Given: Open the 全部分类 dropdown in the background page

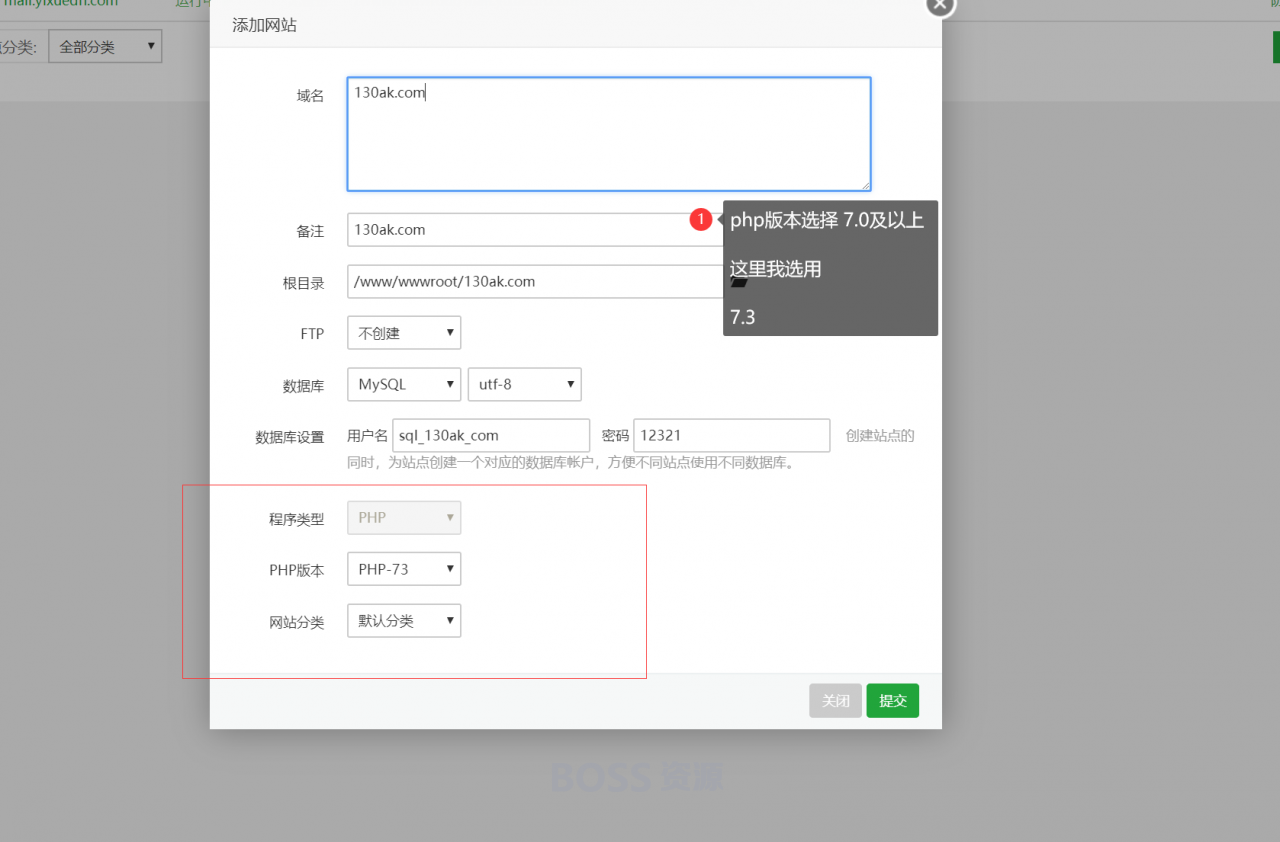Looking at the screenshot, I should point(105,46).
